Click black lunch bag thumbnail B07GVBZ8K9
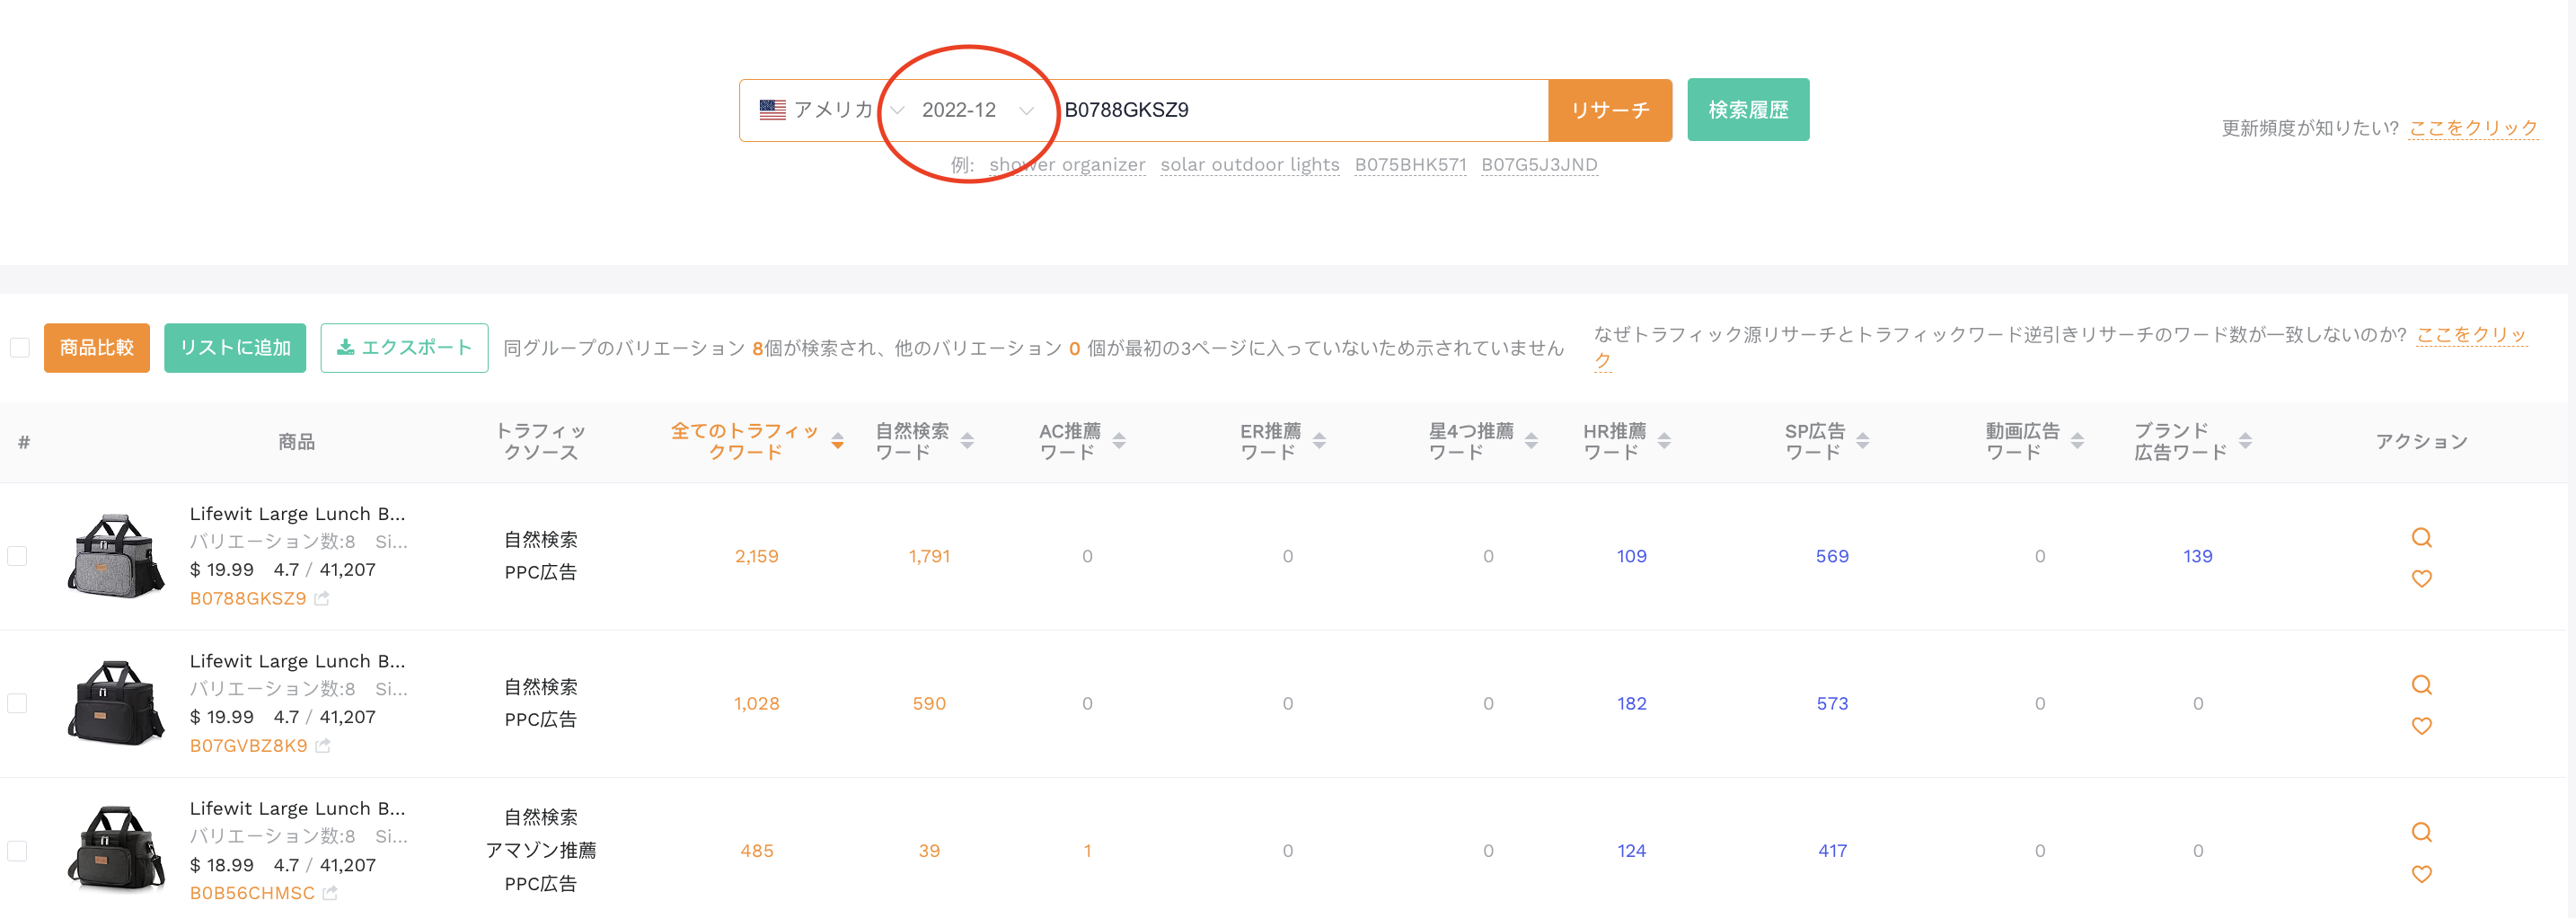 [x=116, y=703]
